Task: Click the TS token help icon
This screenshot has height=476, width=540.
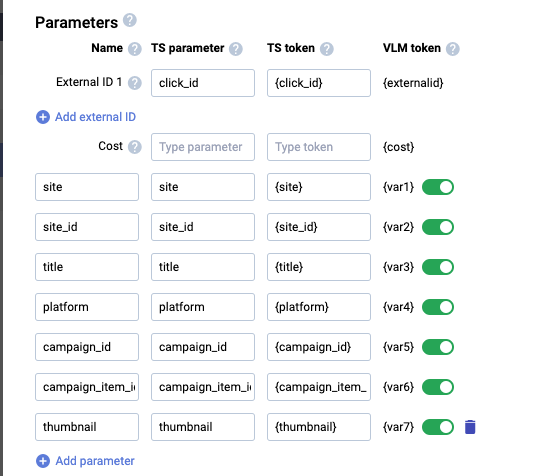Action: pos(326,49)
